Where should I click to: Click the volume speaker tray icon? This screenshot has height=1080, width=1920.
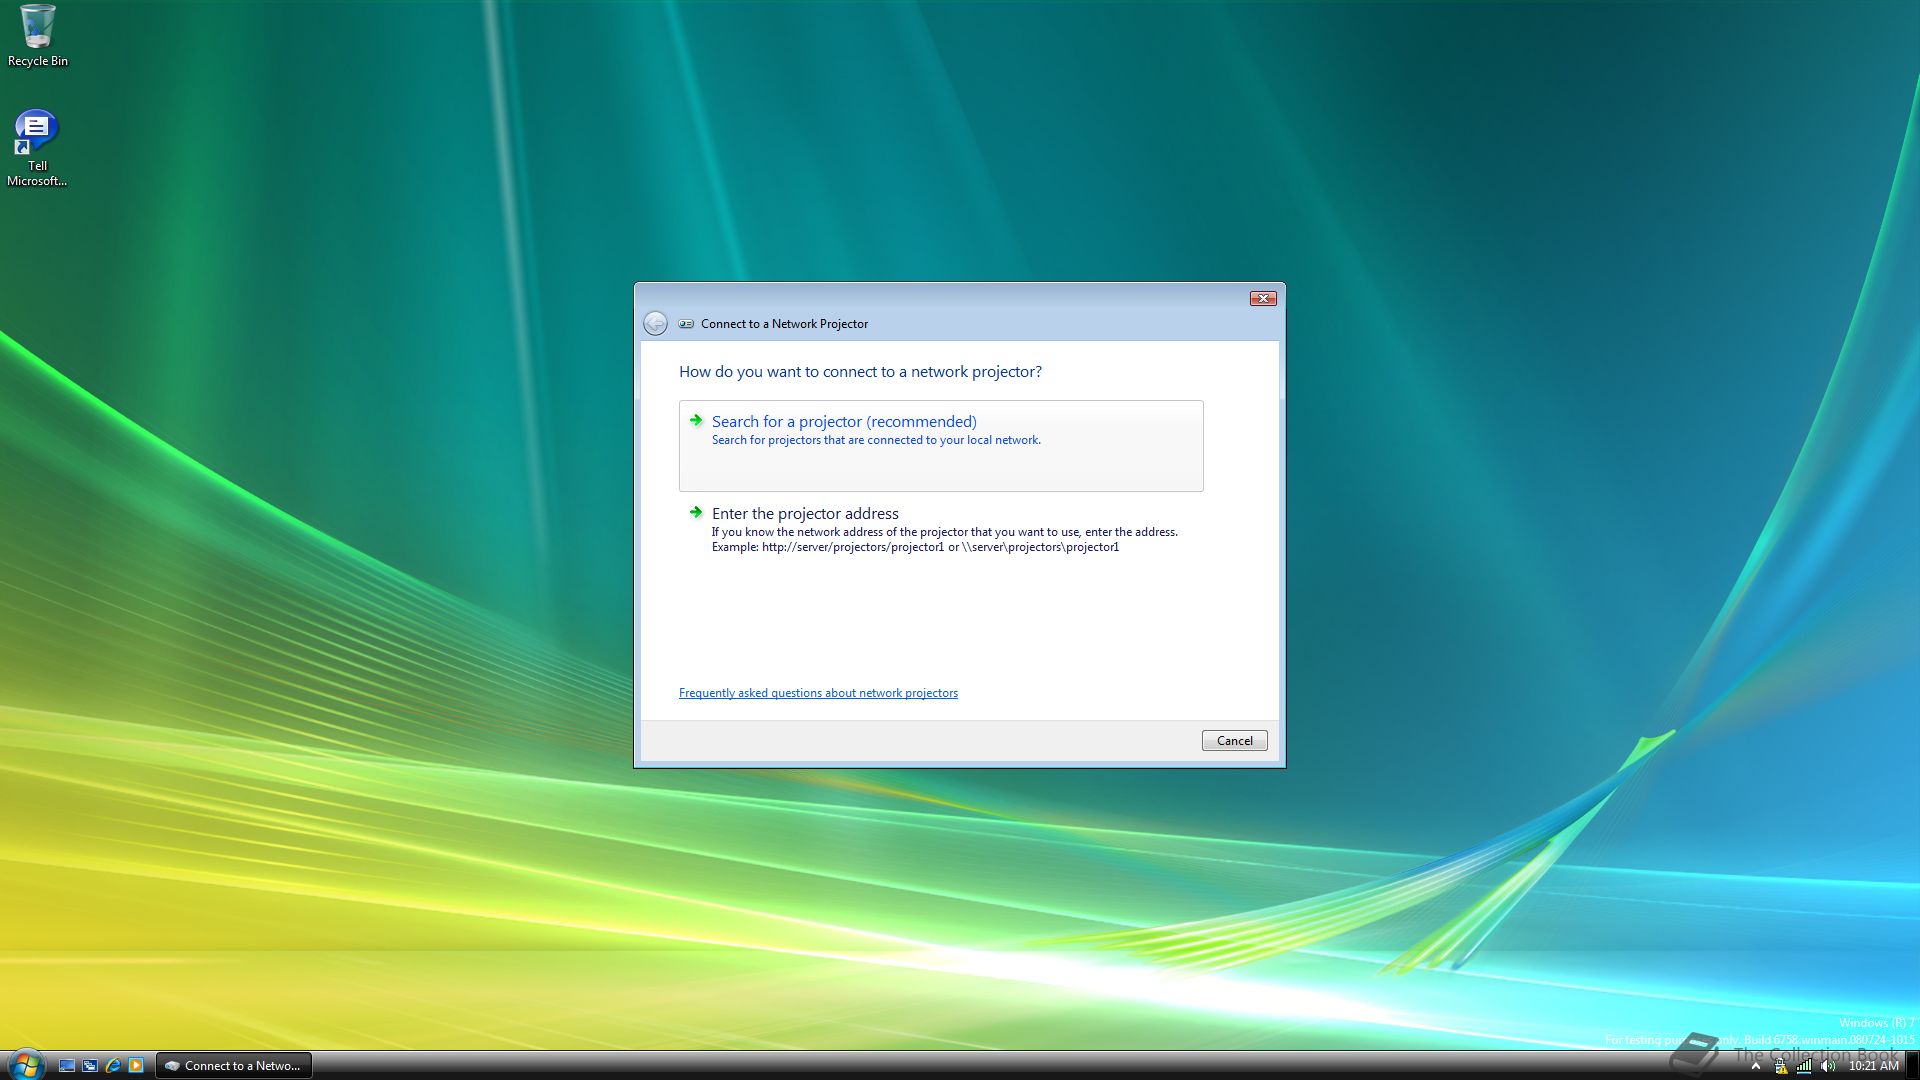tap(1829, 1066)
